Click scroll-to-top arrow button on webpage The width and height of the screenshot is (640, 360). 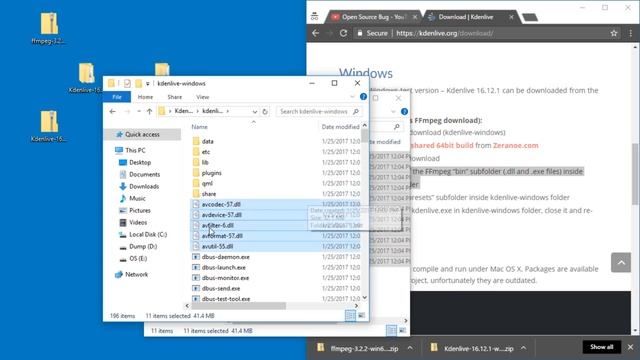coord(621,262)
